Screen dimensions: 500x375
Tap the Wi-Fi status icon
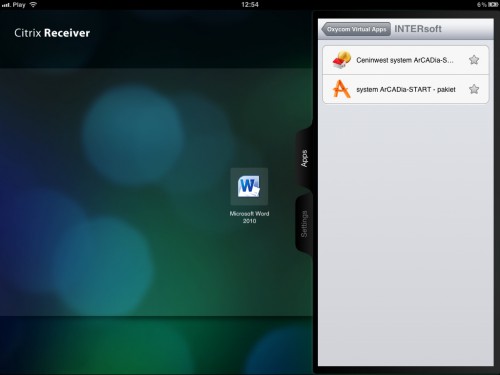pyautogui.click(x=33, y=5)
